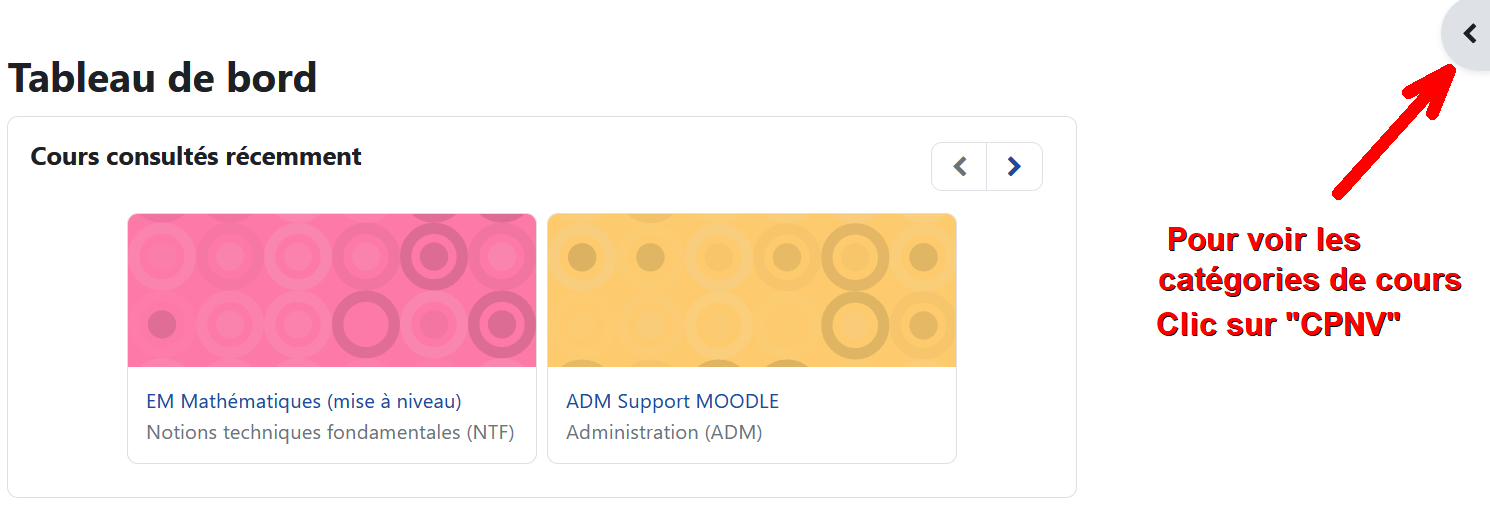This screenshot has height=511, width=1490.
Task: Click the red arrow pointing to the drawer
Action: (1394, 130)
